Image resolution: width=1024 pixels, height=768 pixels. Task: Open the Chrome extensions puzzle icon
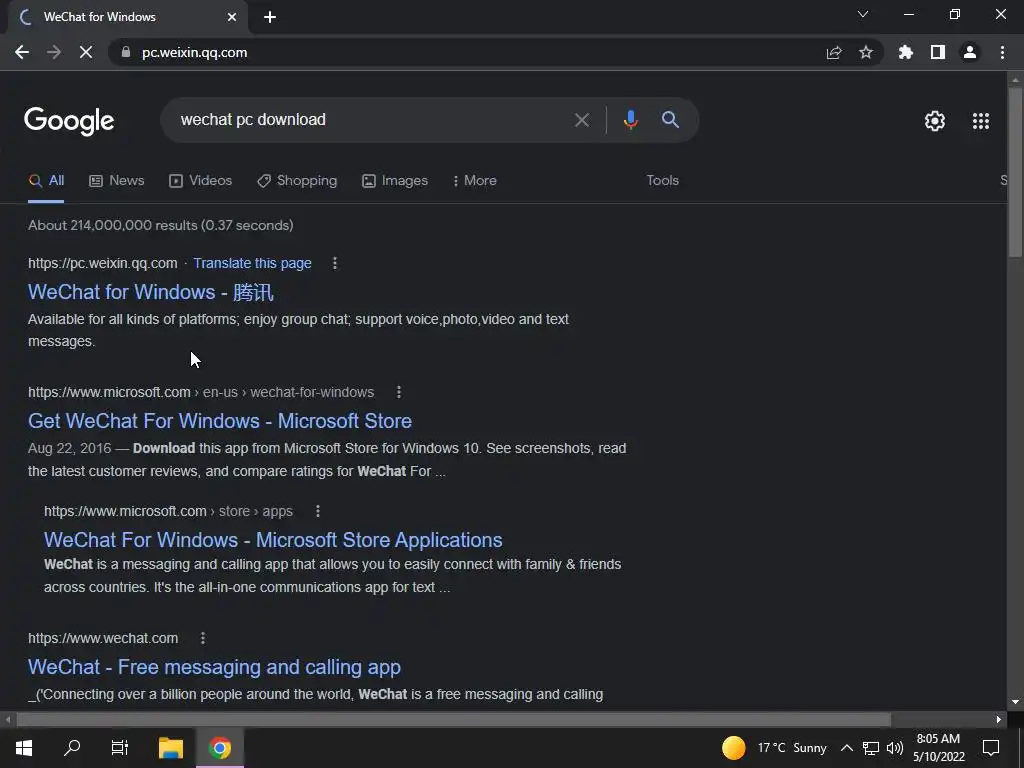[x=906, y=52]
